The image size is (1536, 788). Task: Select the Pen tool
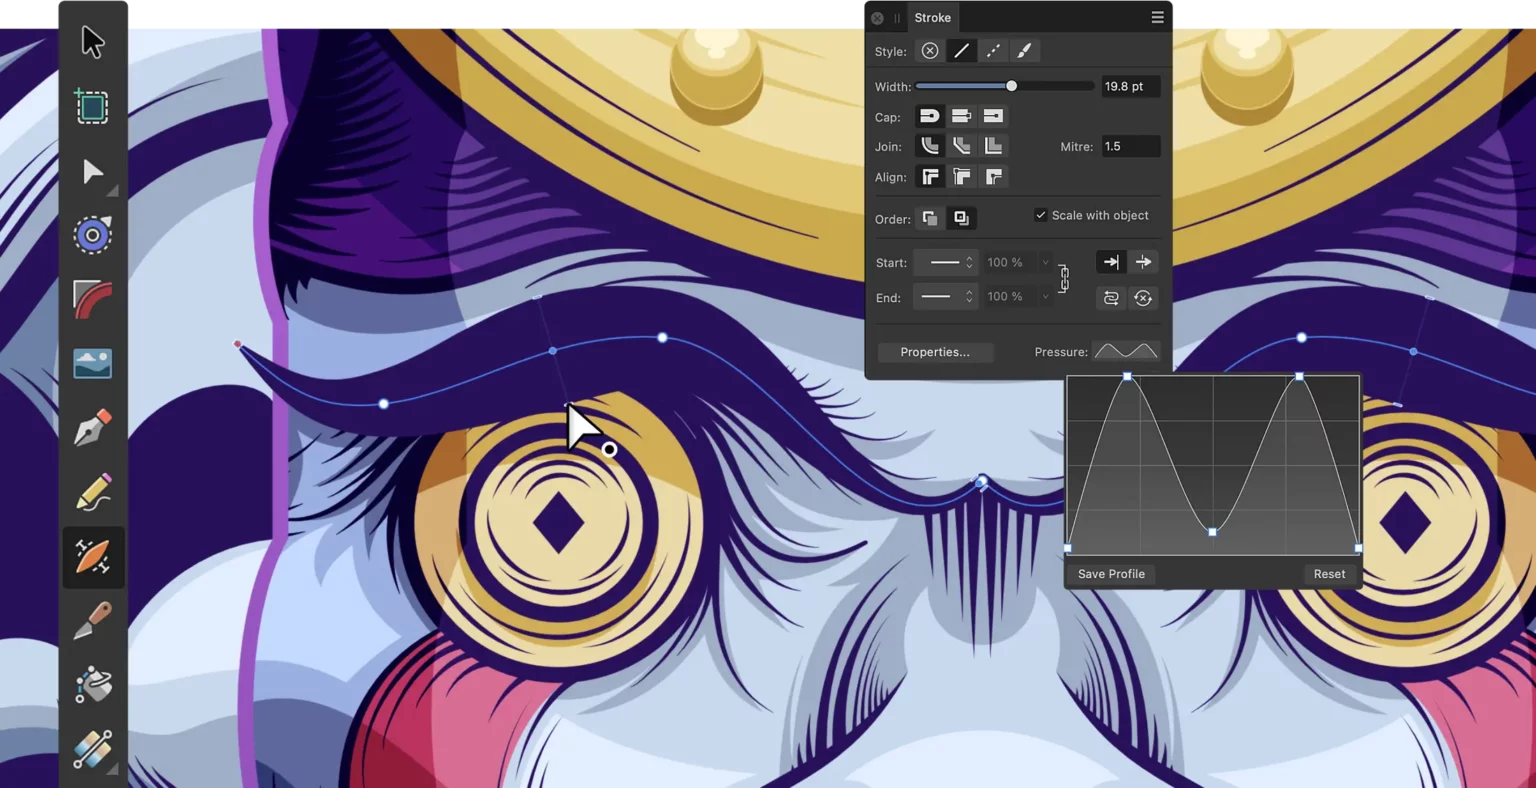(x=93, y=428)
